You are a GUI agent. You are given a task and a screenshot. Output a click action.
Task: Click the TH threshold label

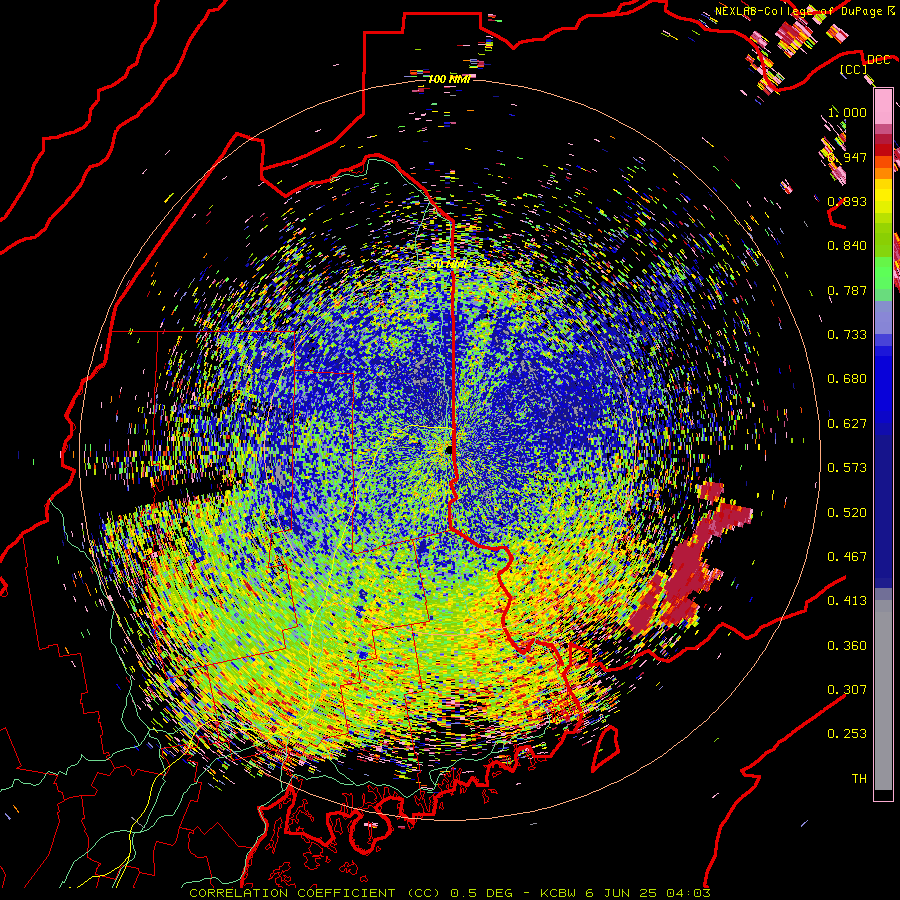[859, 779]
